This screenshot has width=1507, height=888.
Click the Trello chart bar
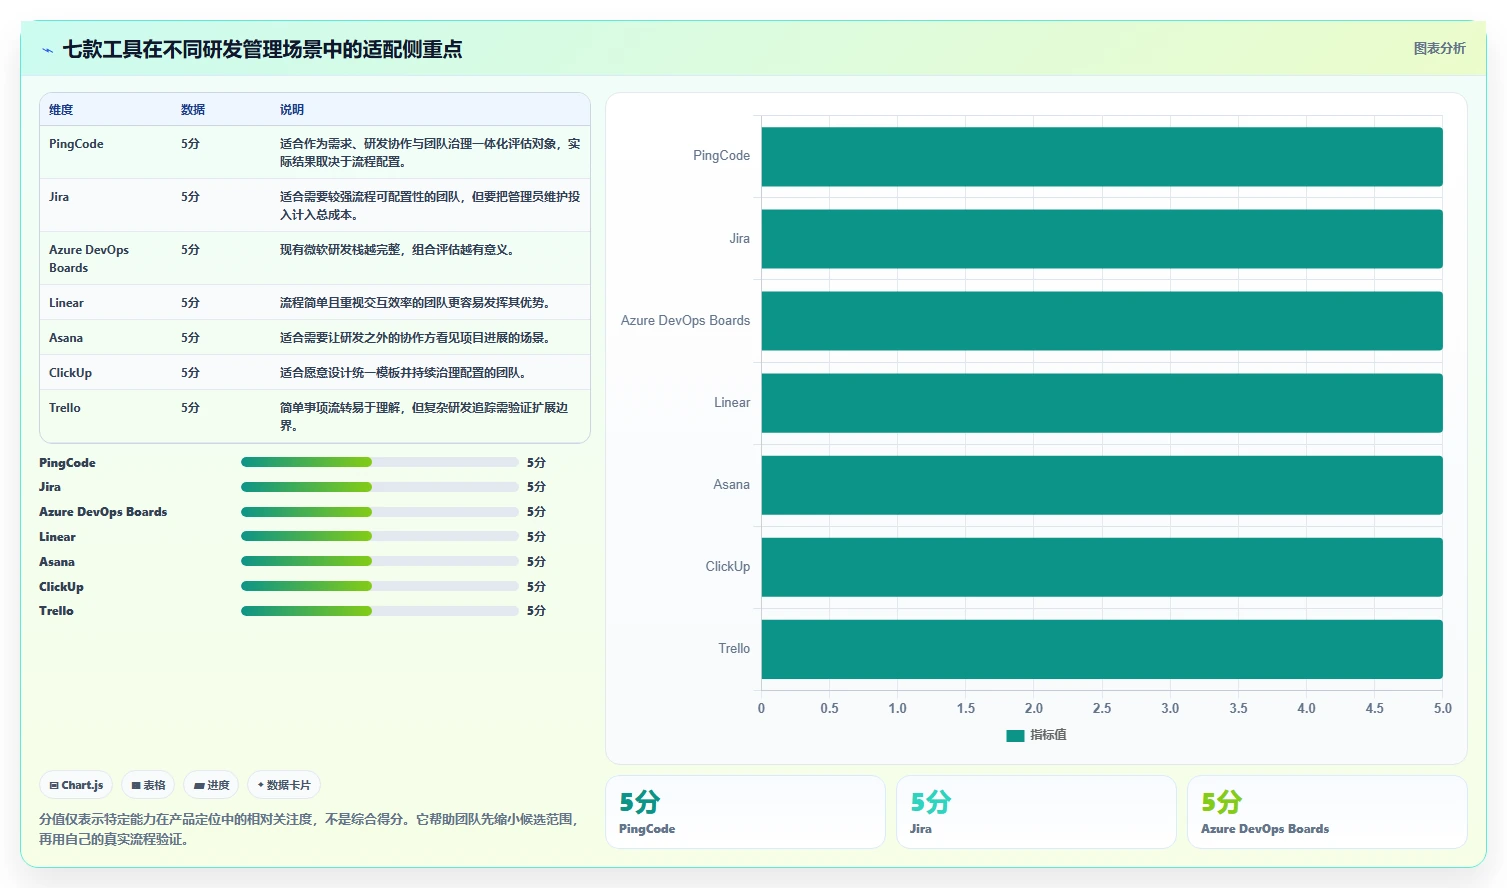point(1102,649)
